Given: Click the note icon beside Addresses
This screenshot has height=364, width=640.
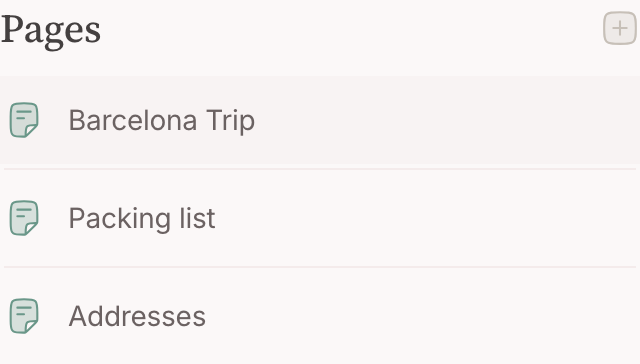Looking at the screenshot, I should coord(24,316).
